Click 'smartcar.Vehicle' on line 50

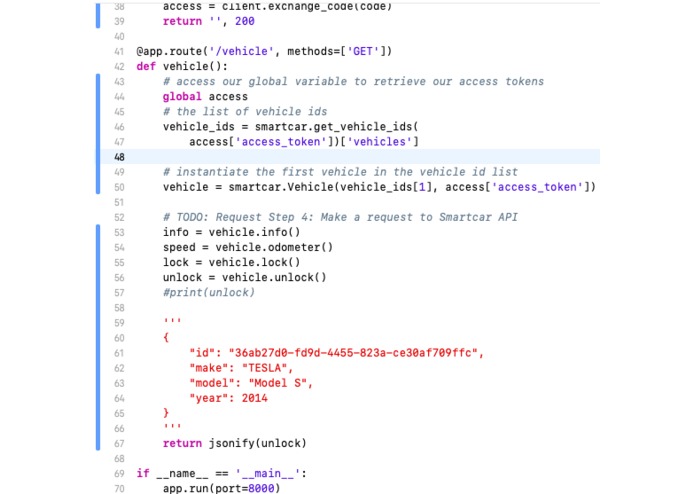pos(281,187)
